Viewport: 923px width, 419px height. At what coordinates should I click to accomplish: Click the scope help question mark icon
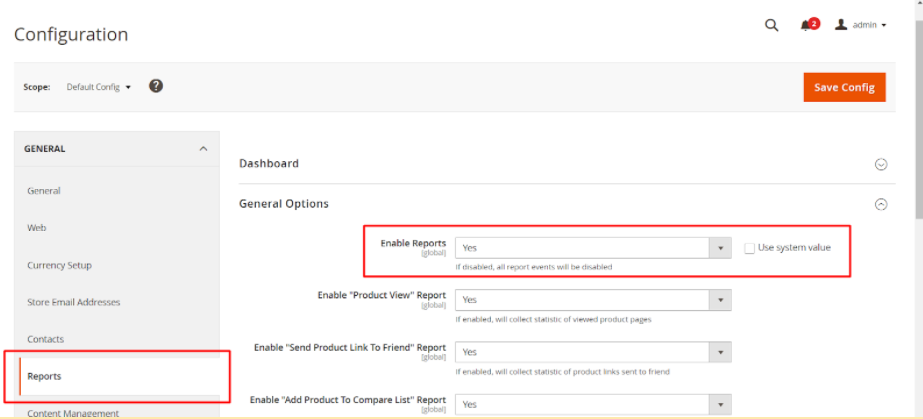(156, 87)
